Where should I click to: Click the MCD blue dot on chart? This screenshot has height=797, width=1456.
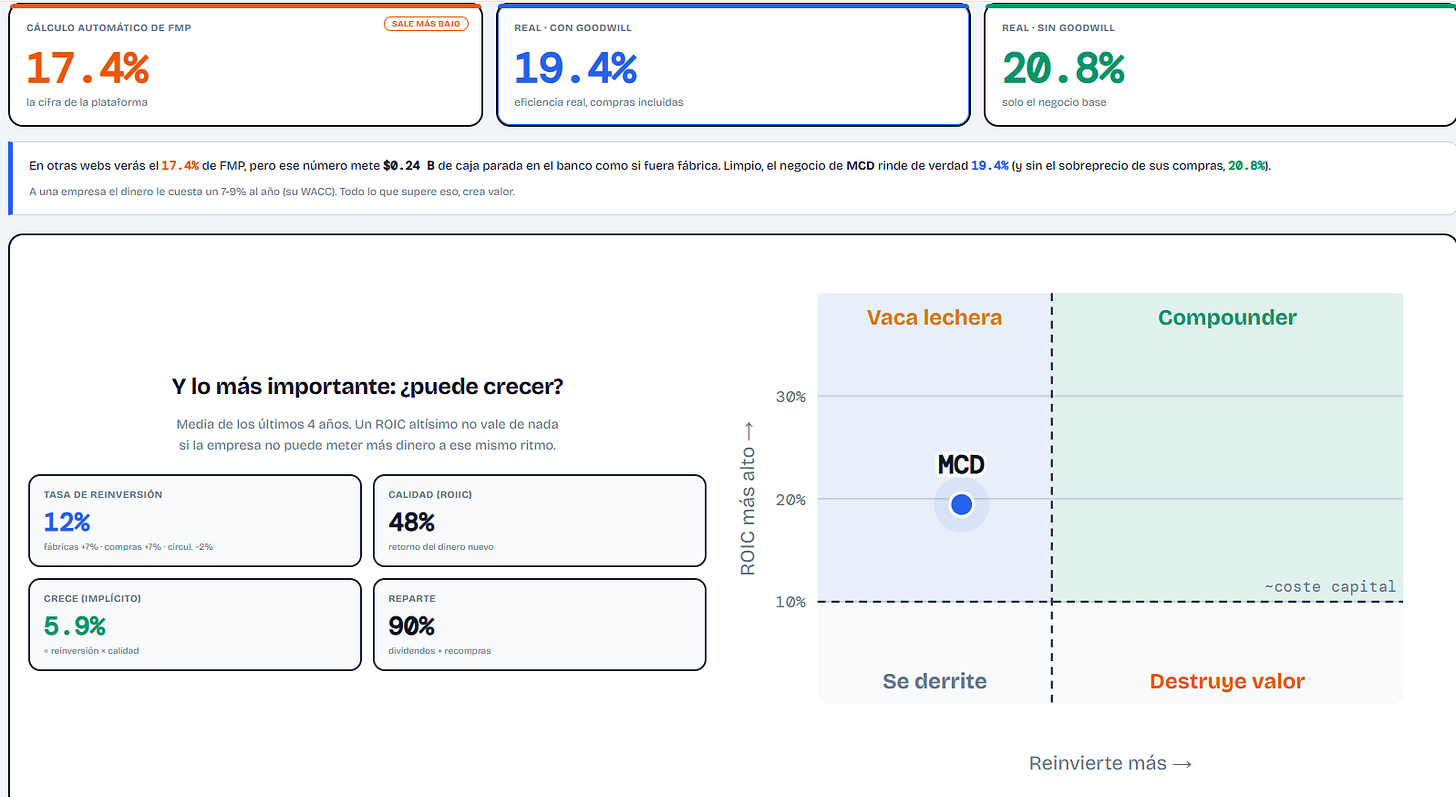(x=961, y=505)
